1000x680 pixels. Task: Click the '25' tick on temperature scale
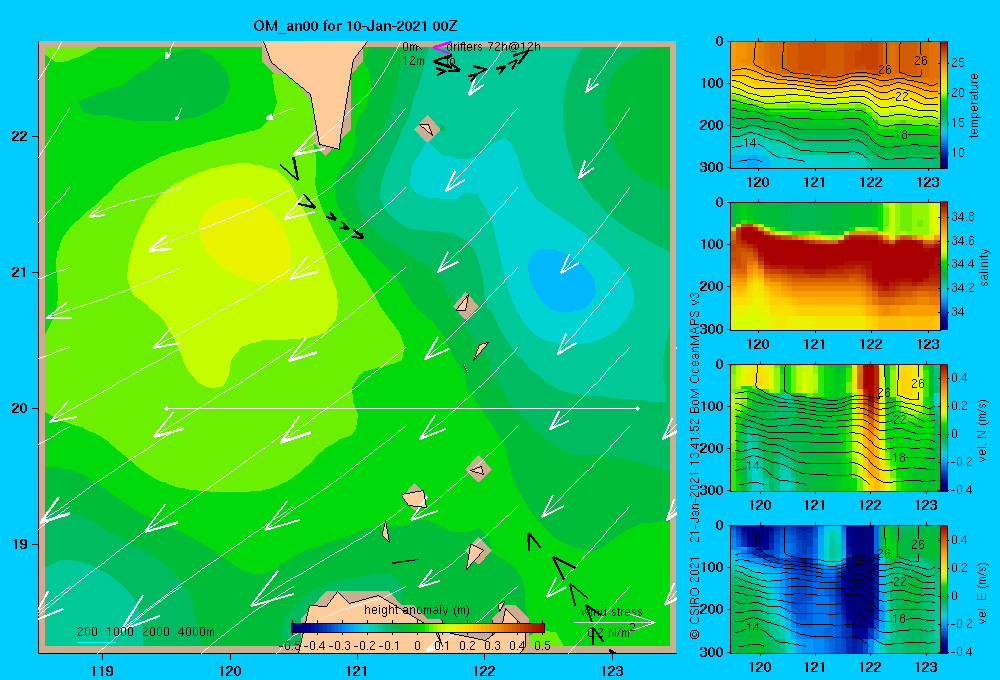point(958,63)
